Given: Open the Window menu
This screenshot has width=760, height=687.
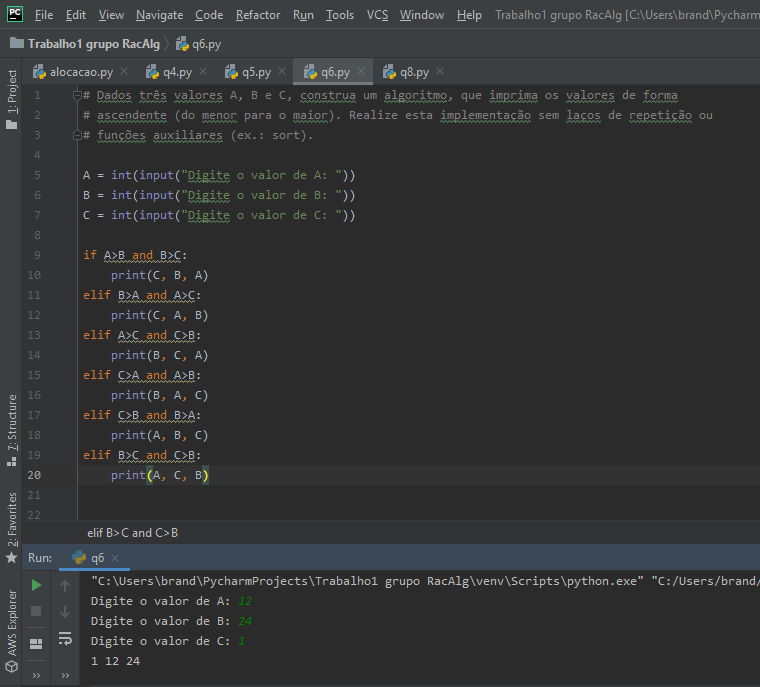Looking at the screenshot, I should pos(422,15).
